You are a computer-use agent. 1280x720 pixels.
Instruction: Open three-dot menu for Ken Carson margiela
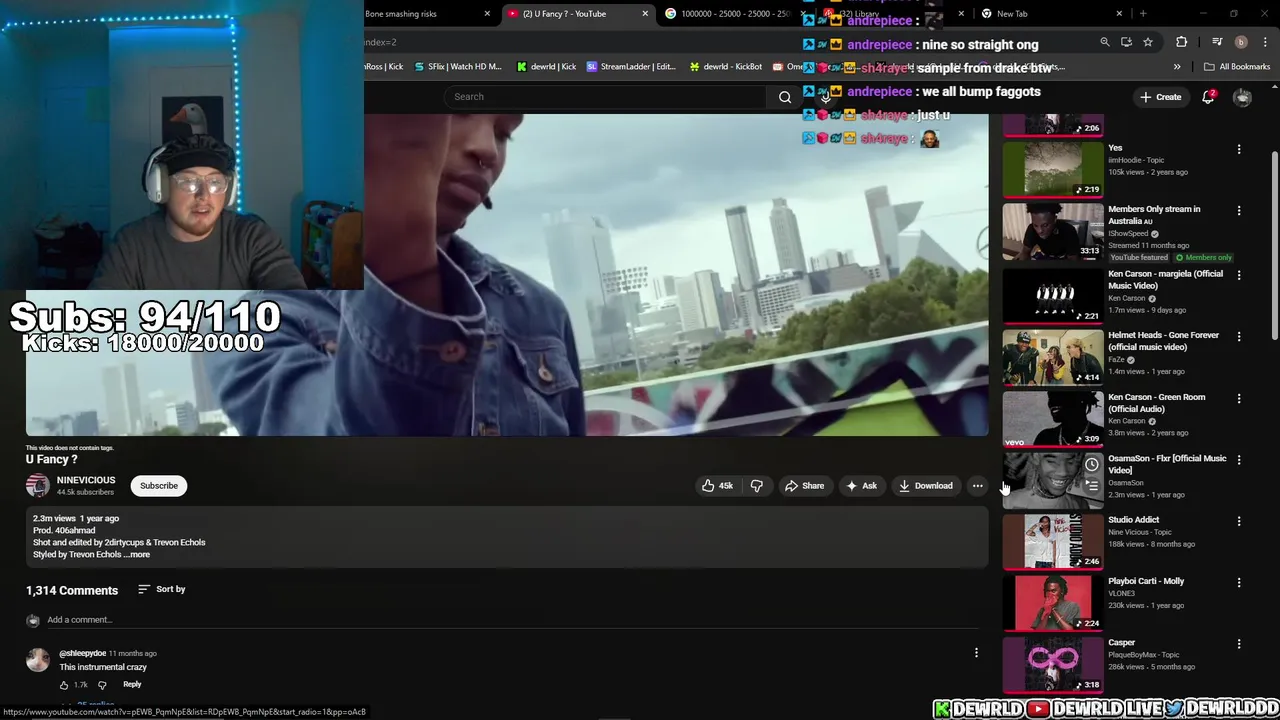(x=1239, y=275)
